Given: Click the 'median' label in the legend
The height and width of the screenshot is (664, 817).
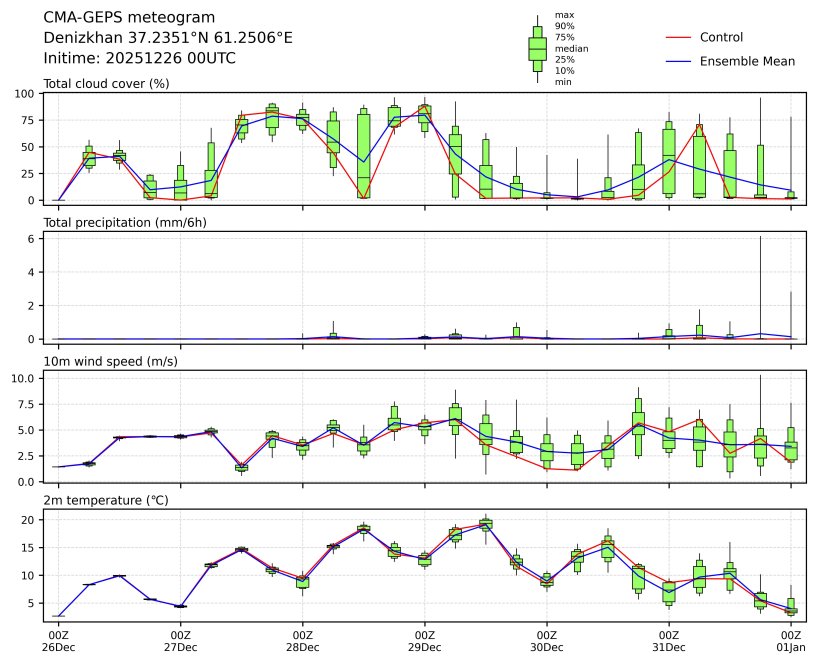Looking at the screenshot, I should (x=571, y=49).
